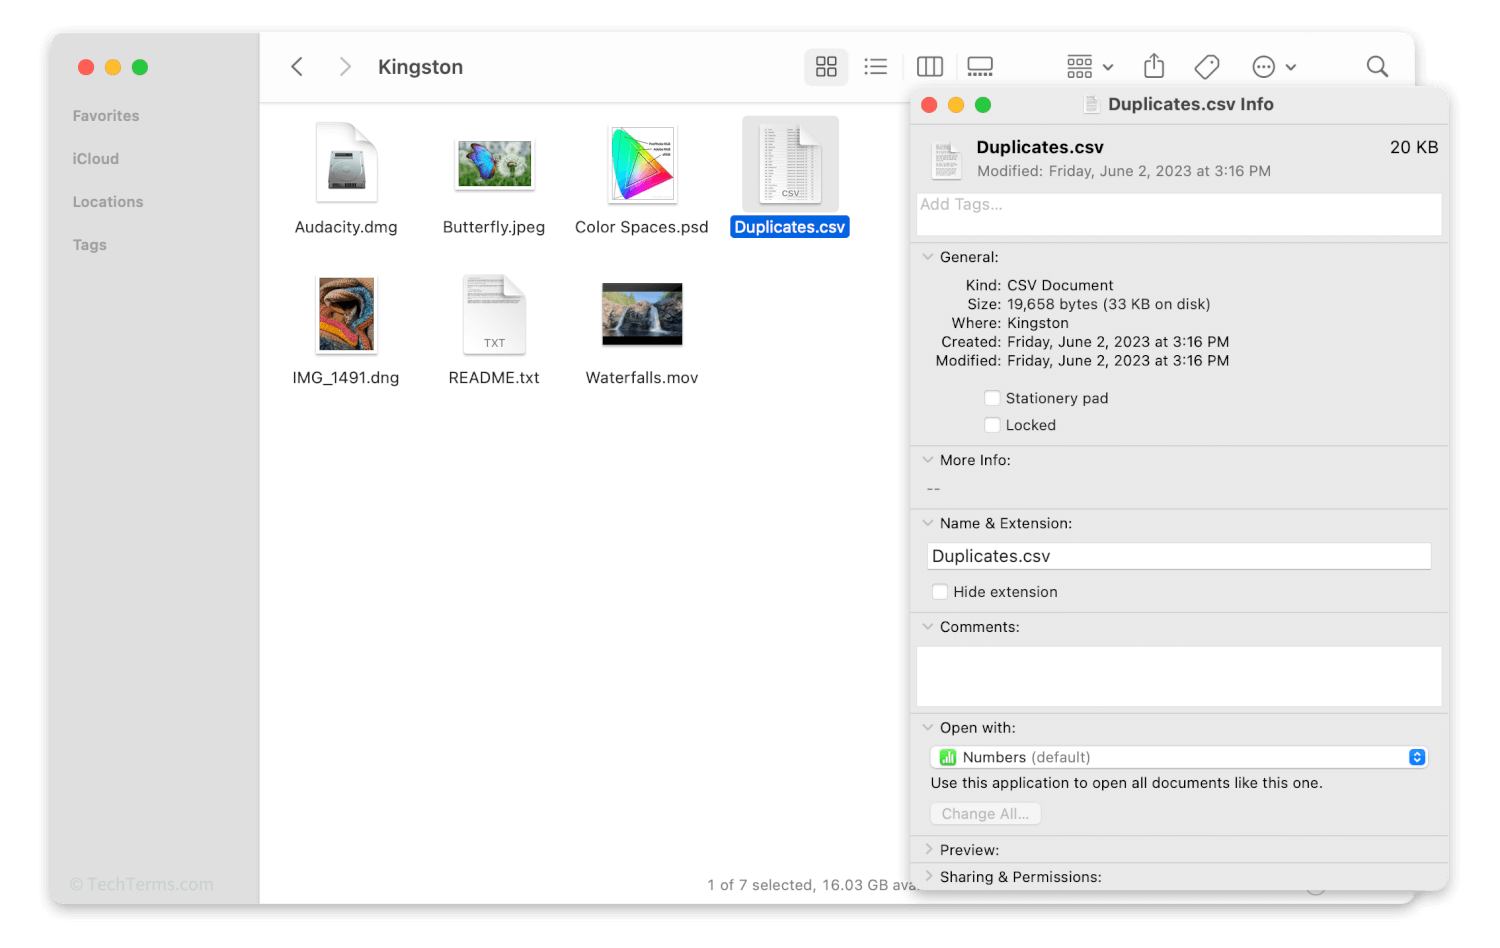Select the README.txt file icon
Viewport: 1500px width, 948px height.
tap(494, 314)
